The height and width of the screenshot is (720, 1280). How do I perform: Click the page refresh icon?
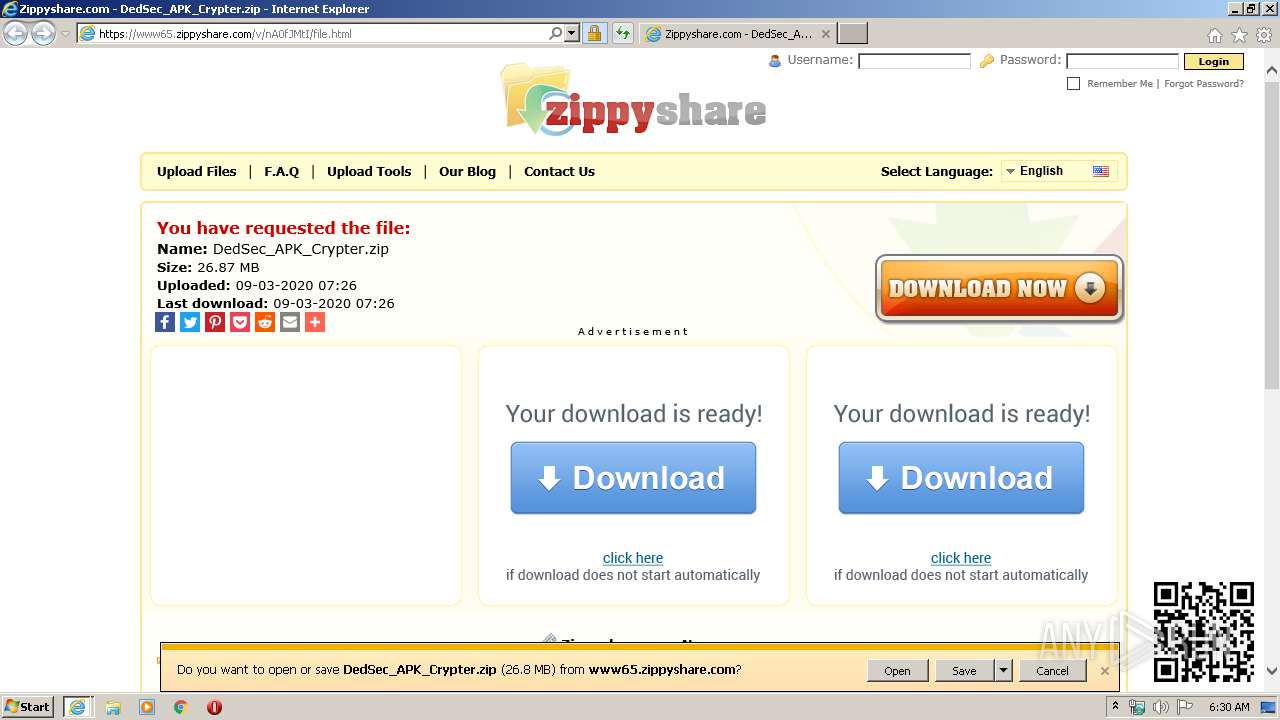(623, 33)
